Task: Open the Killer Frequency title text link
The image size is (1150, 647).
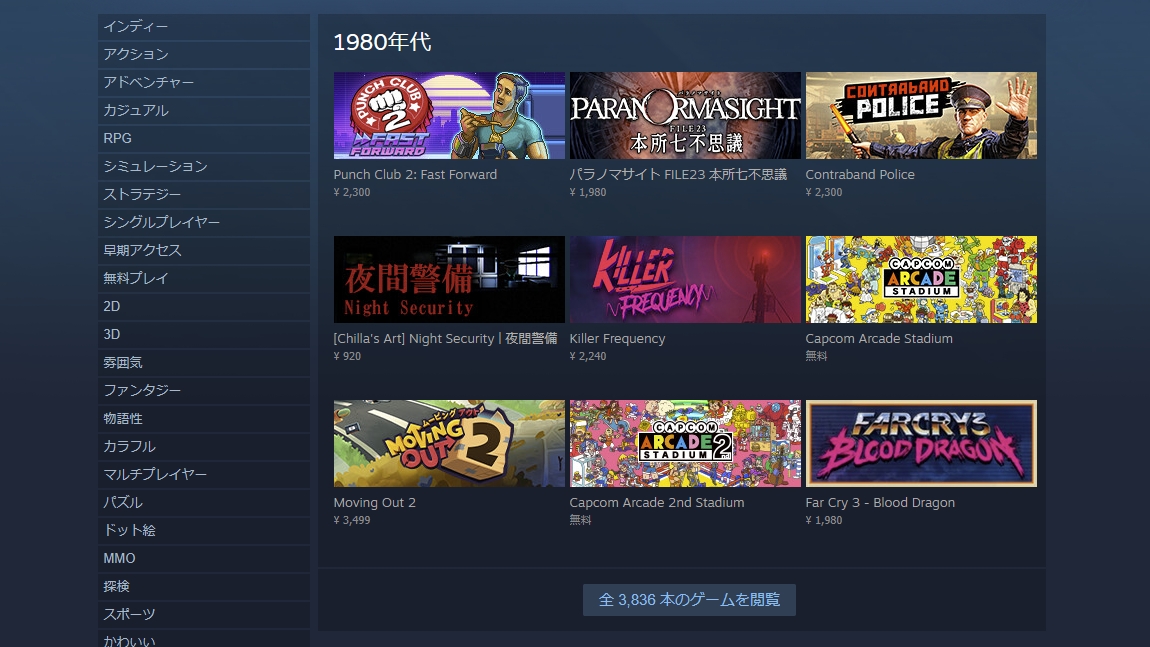Action: coord(617,338)
